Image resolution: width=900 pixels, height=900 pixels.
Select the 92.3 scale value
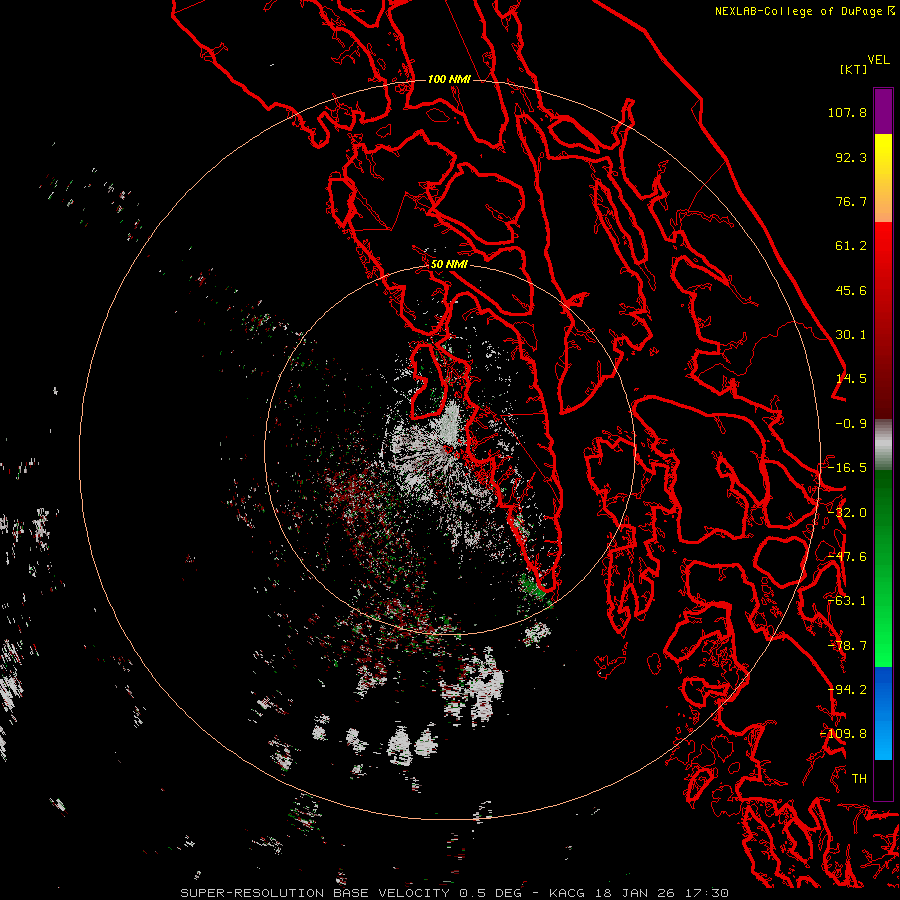pyautogui.click(x=851, y=157)
